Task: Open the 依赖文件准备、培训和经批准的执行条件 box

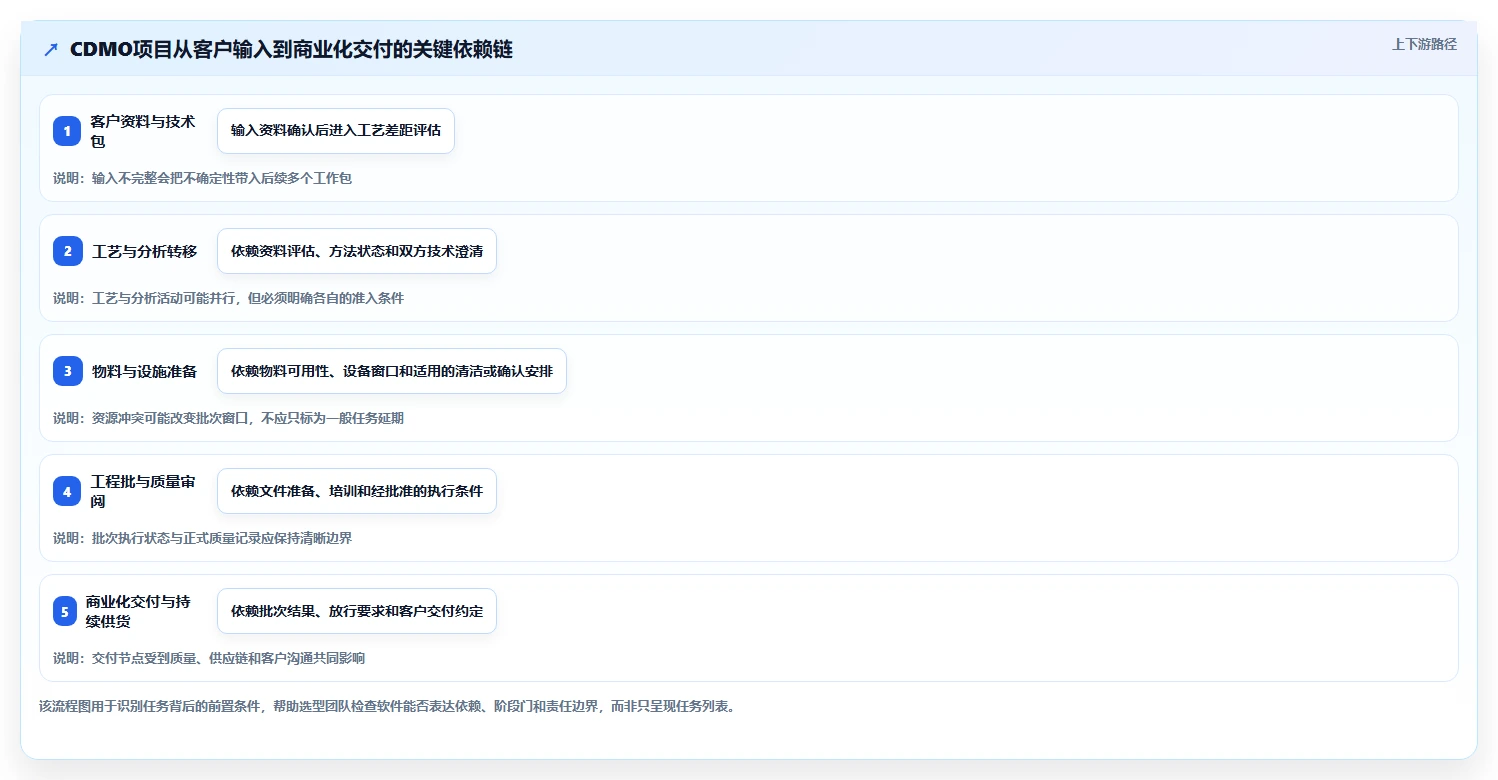Action: [357, 491]
